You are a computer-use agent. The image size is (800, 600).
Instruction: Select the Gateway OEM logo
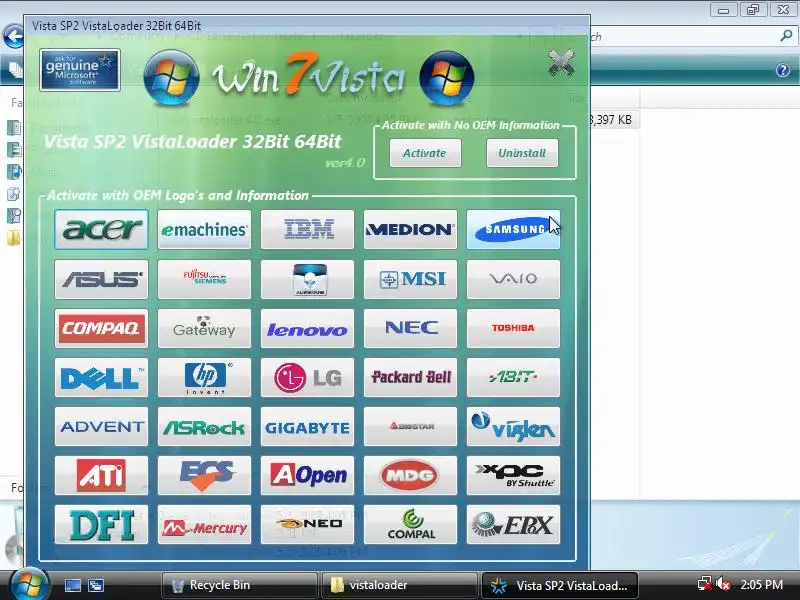[204, 328]
